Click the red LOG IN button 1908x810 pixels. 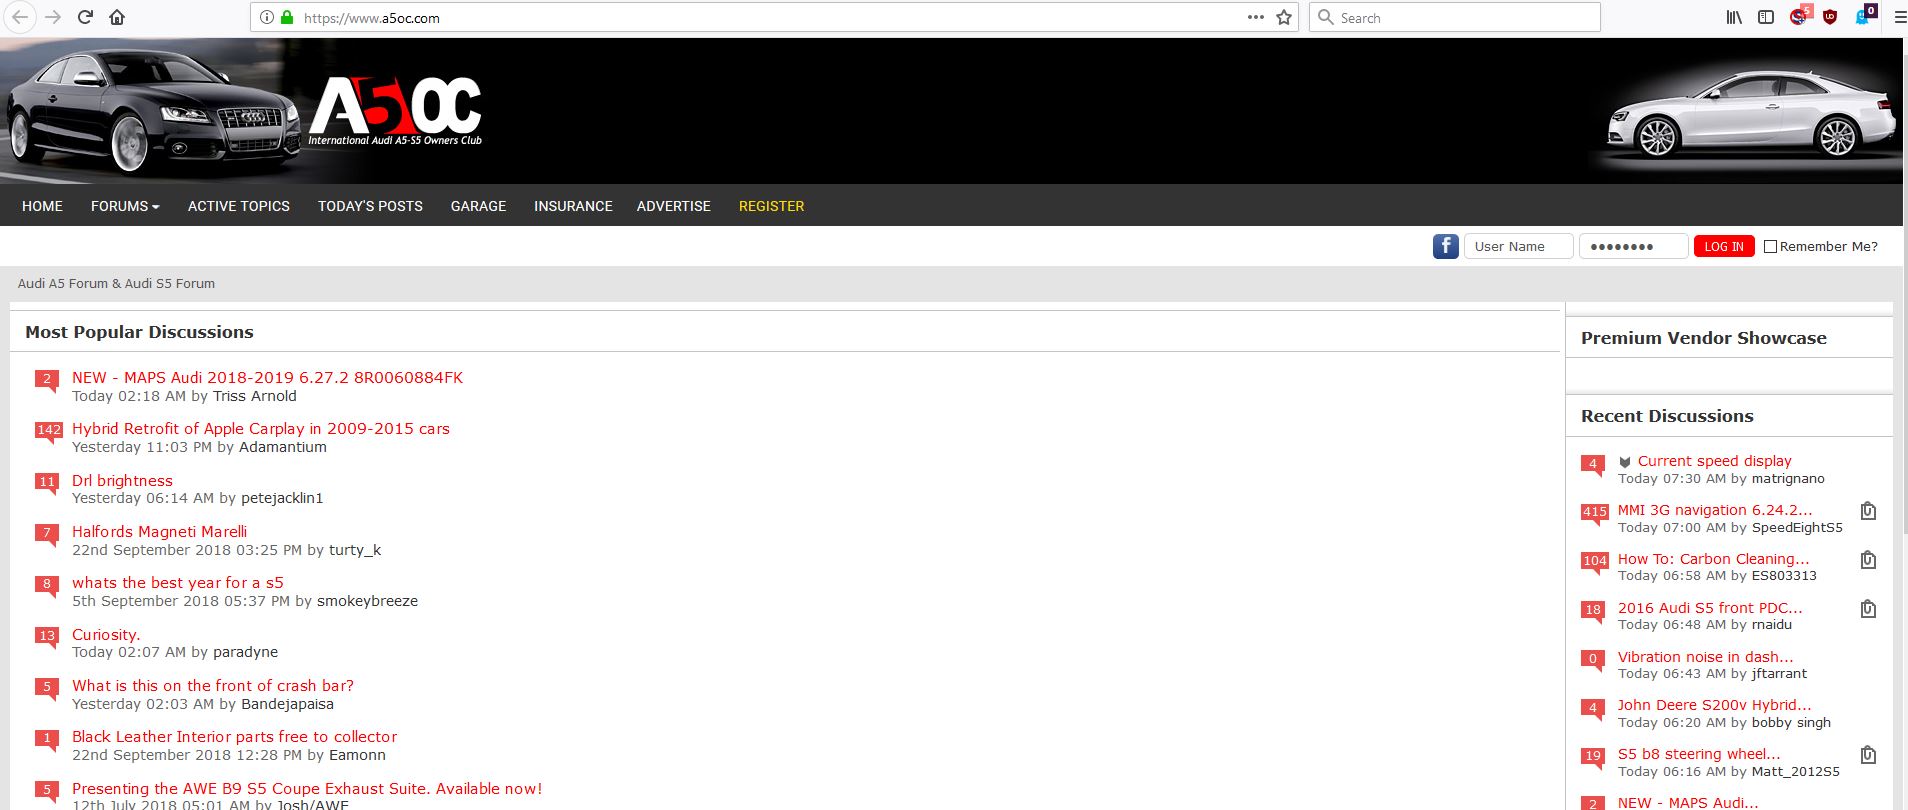click(x=1724, y=246)
